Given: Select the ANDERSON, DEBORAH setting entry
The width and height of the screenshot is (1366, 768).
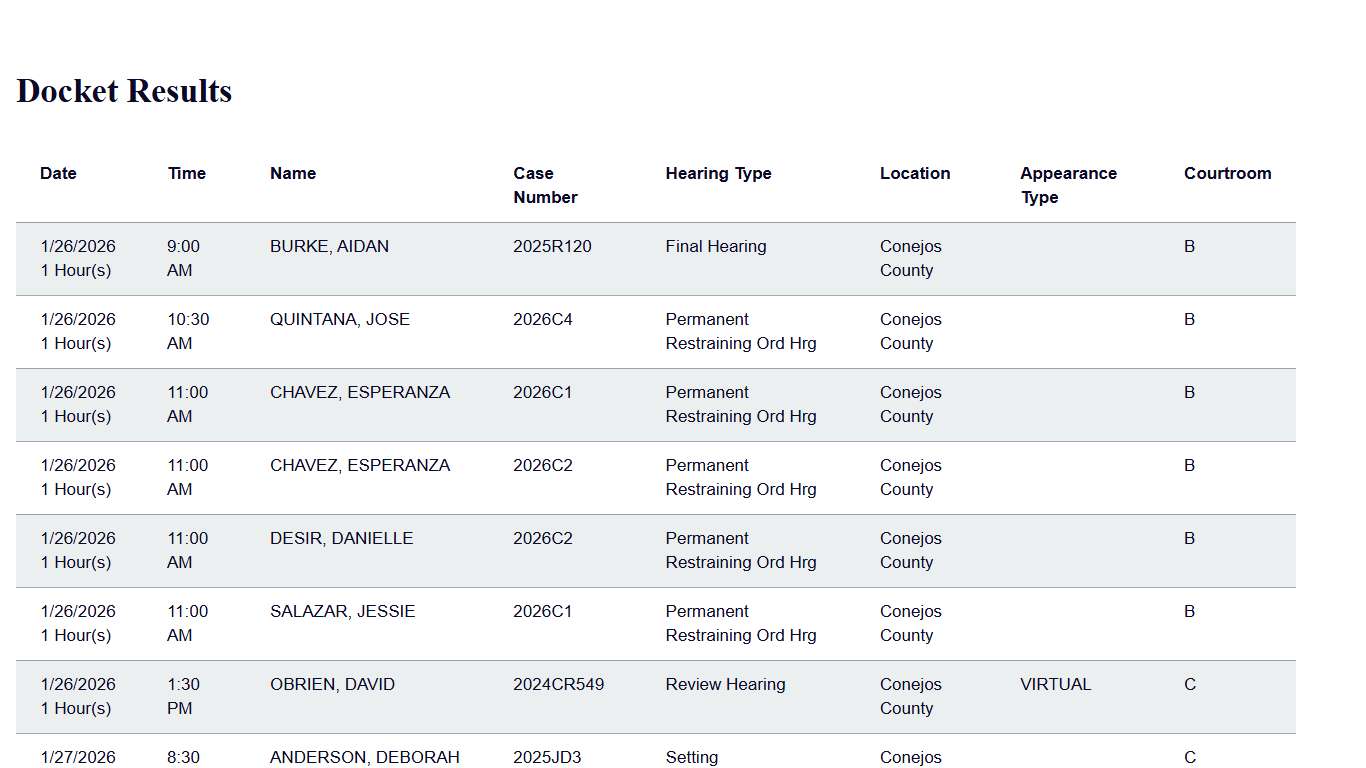Looking at the screenshot, I should (364, 757).
